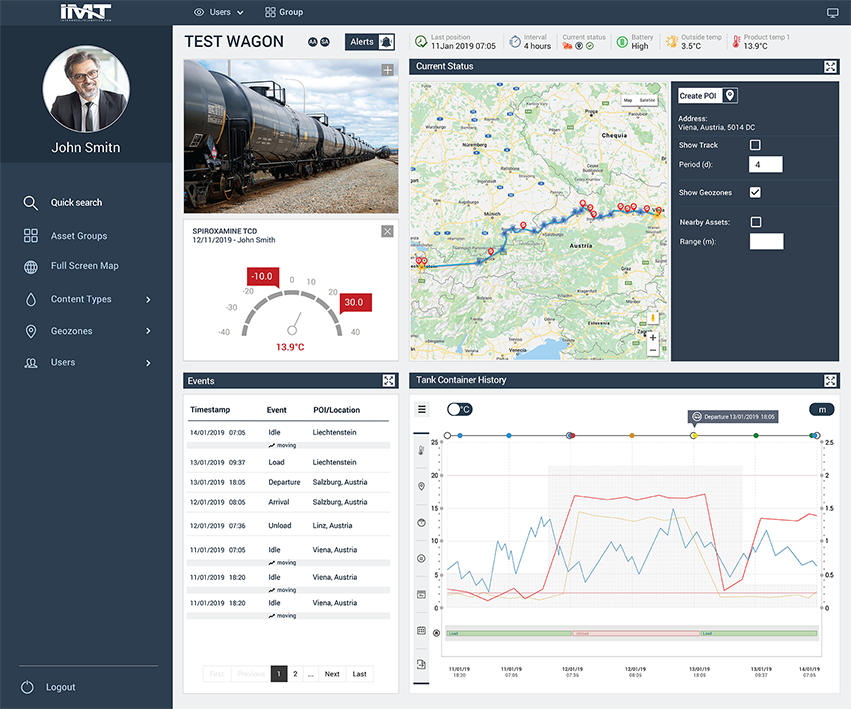Click the Period (d) input field

click(x=766, y=164)
